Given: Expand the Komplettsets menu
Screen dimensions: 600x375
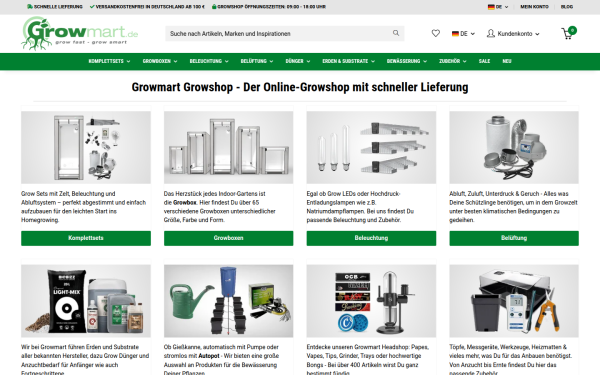Looking at the screenshot, I should pyautogui.click(x=109, y=61).
